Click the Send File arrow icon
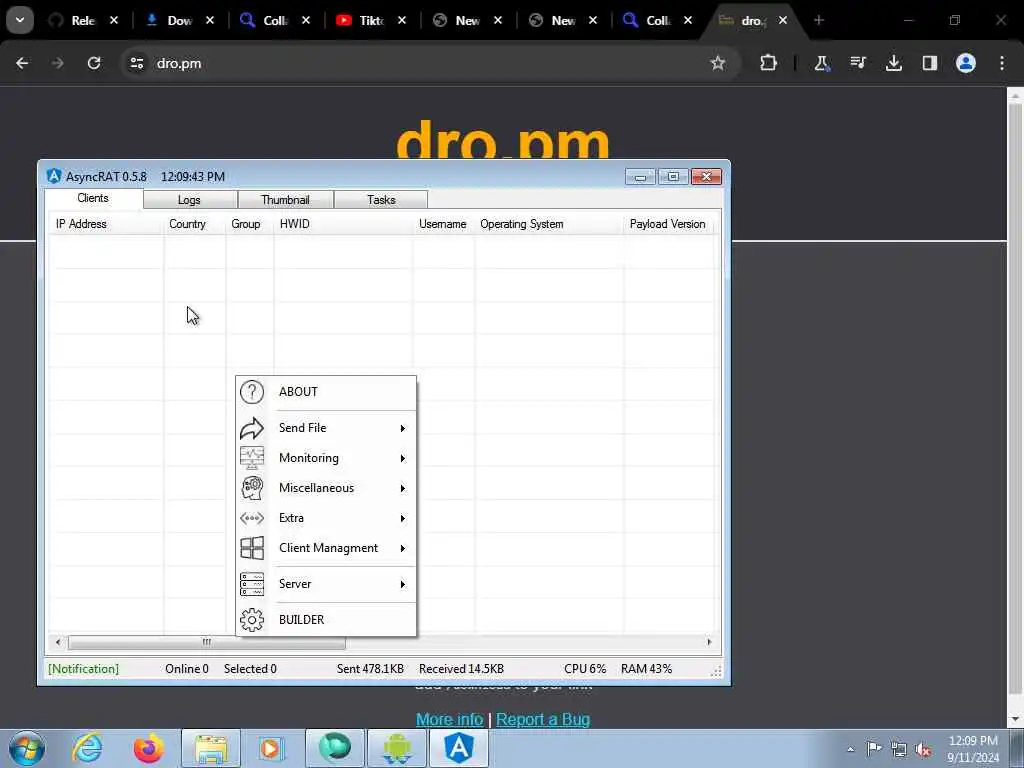The image size is (1024, 768). [251, 428]
